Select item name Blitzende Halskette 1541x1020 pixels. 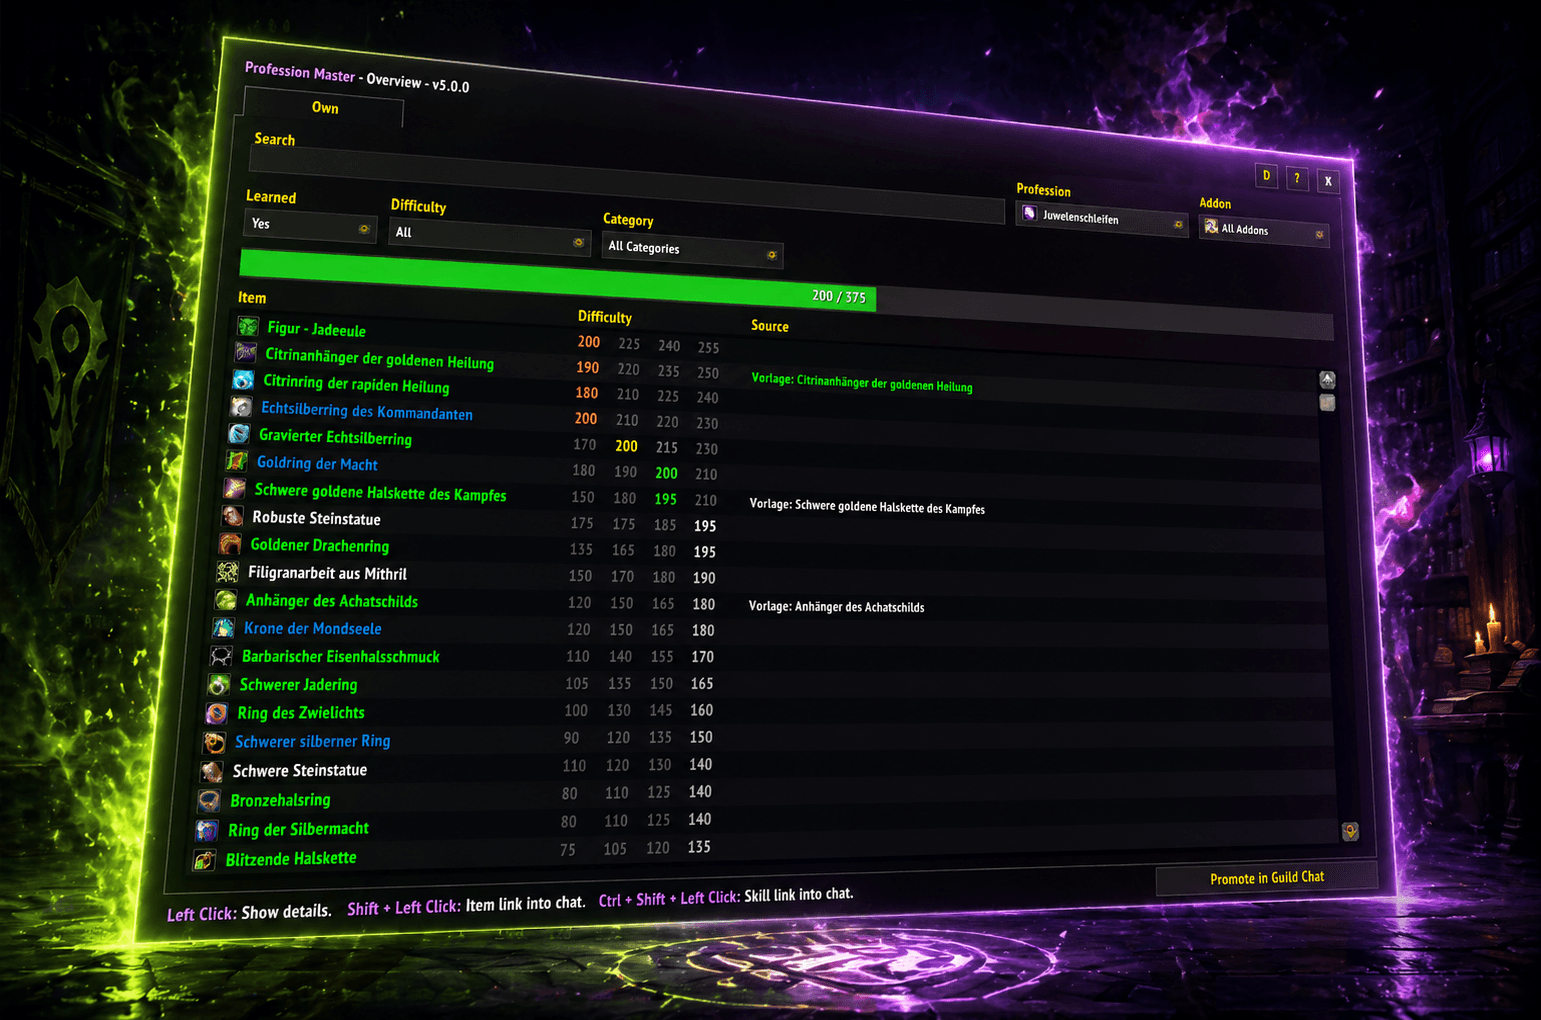(291, 858)
